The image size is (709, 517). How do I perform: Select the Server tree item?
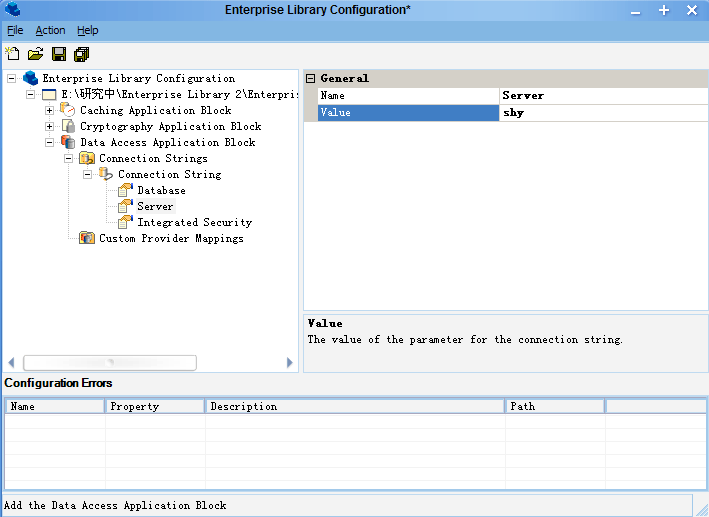tap(155, 206)
